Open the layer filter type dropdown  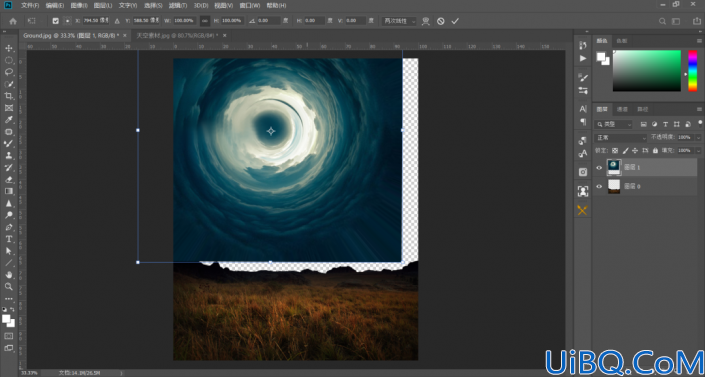[x=613, y=124]
